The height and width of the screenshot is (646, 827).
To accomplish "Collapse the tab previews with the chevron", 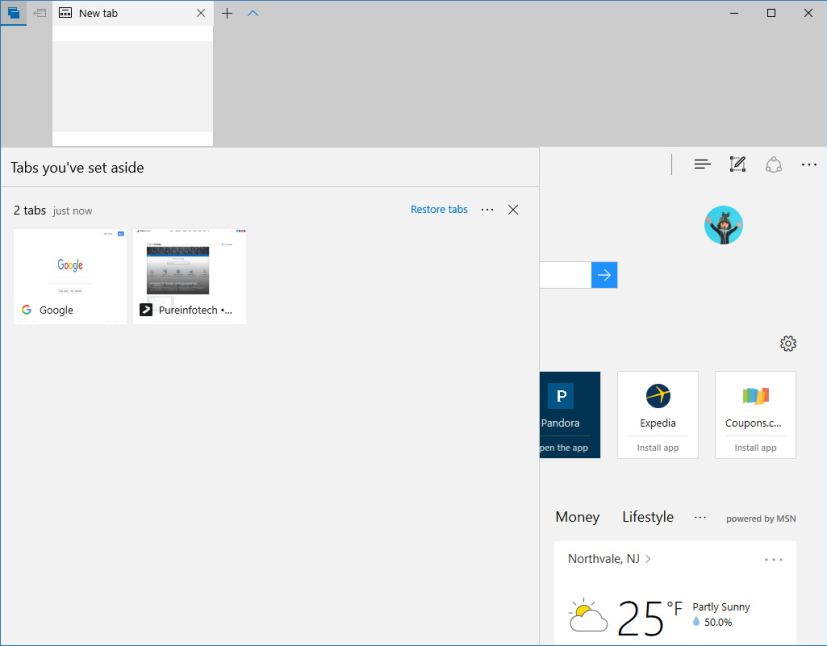I will pyautogui.click(x=251, y=13).
